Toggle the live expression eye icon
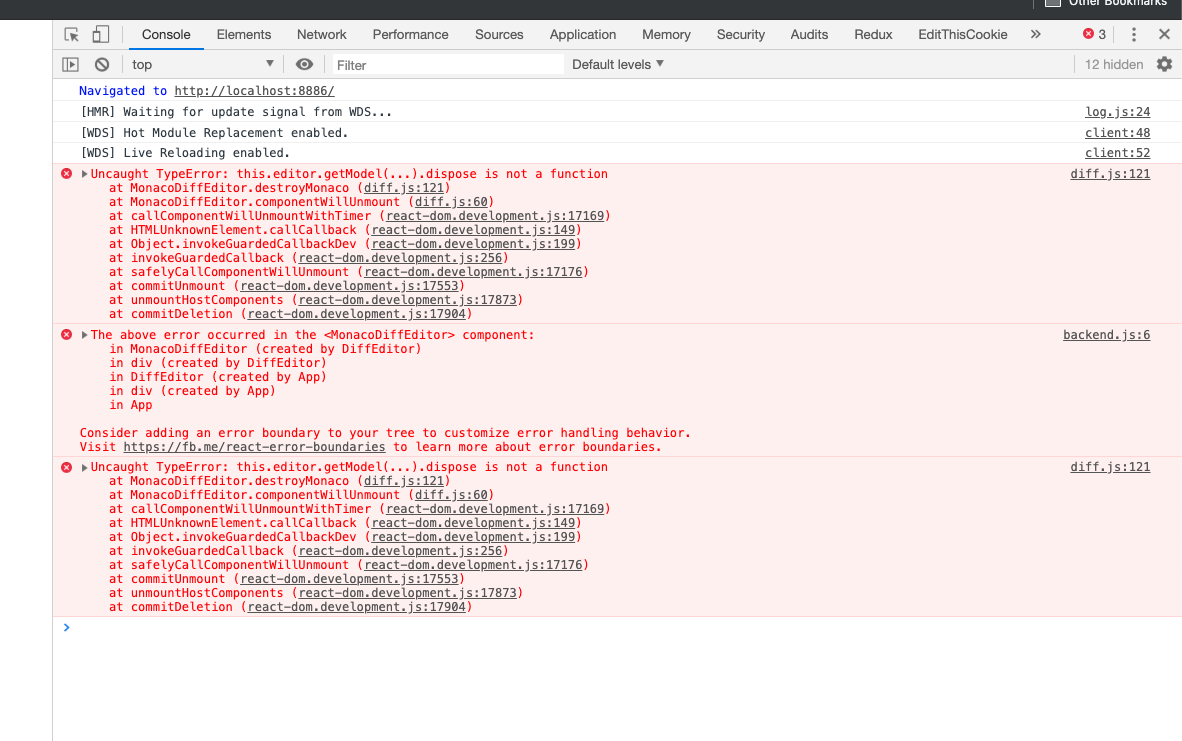Screen dimensions: 1182x741 304,65
